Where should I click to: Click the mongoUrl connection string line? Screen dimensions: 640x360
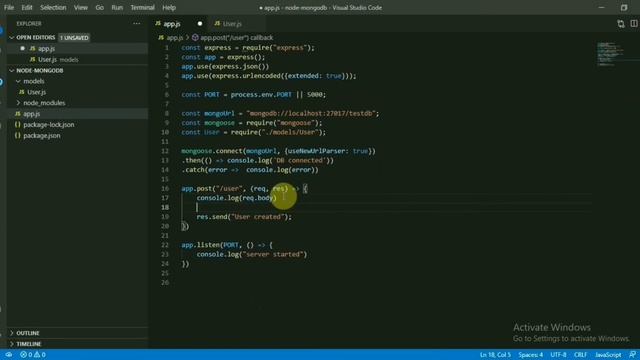click(280, 113)
